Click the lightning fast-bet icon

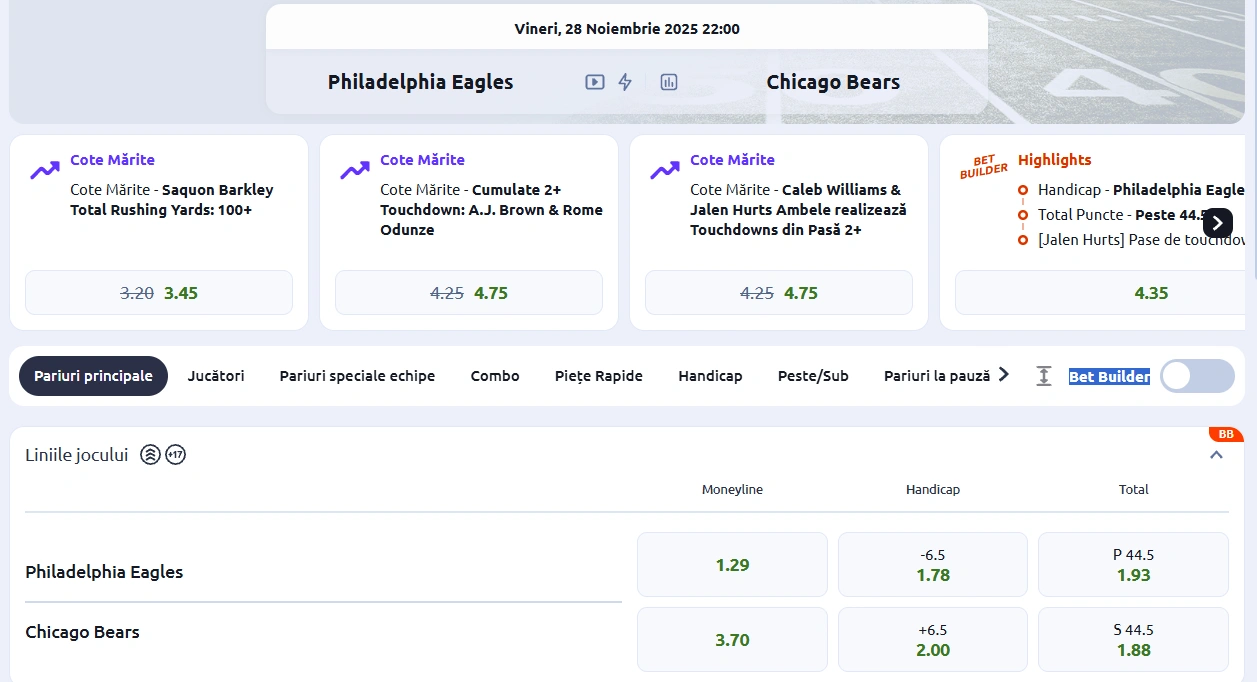click(625, 82)
